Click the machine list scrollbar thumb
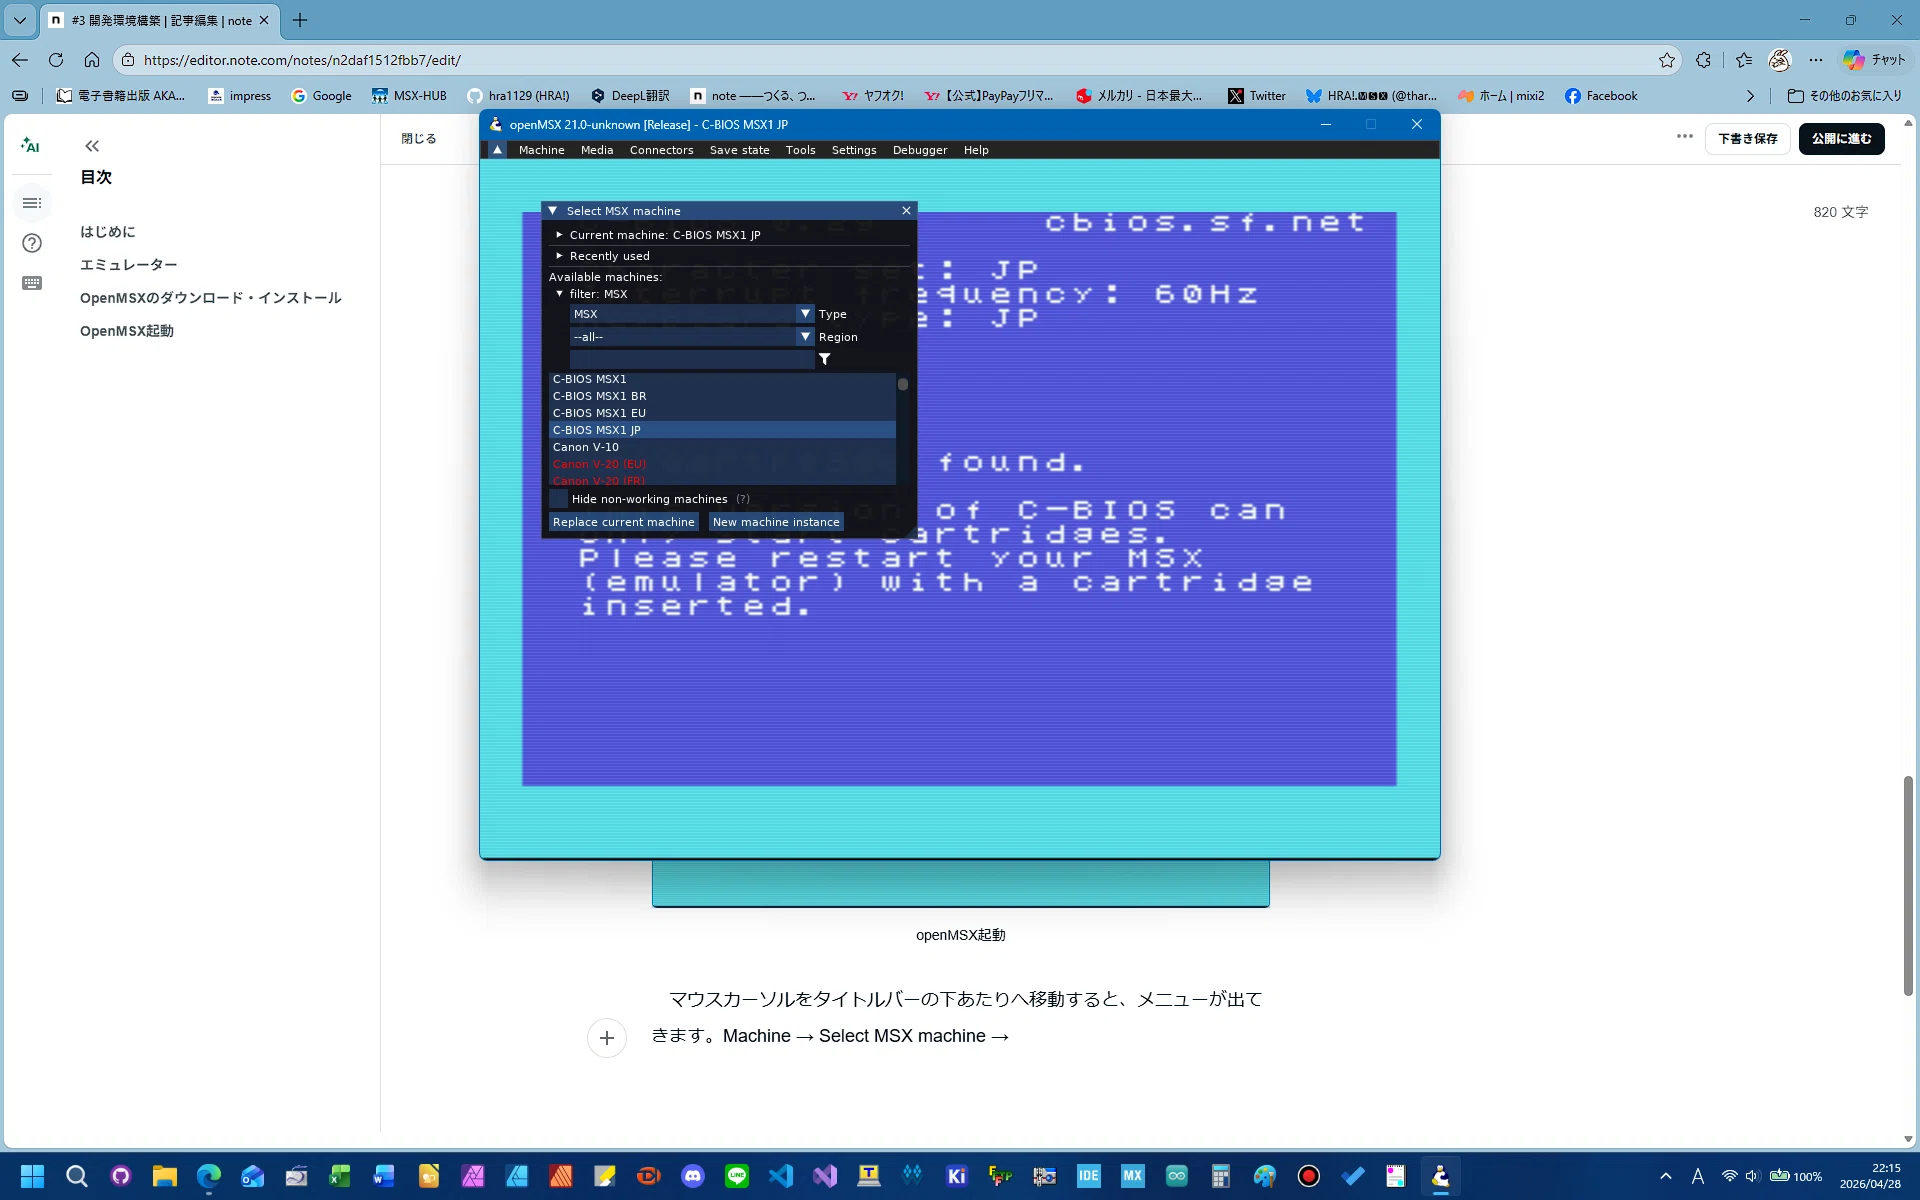Image resolution: width=1920 pixels, height=1200 pixels. coord(902,384)
